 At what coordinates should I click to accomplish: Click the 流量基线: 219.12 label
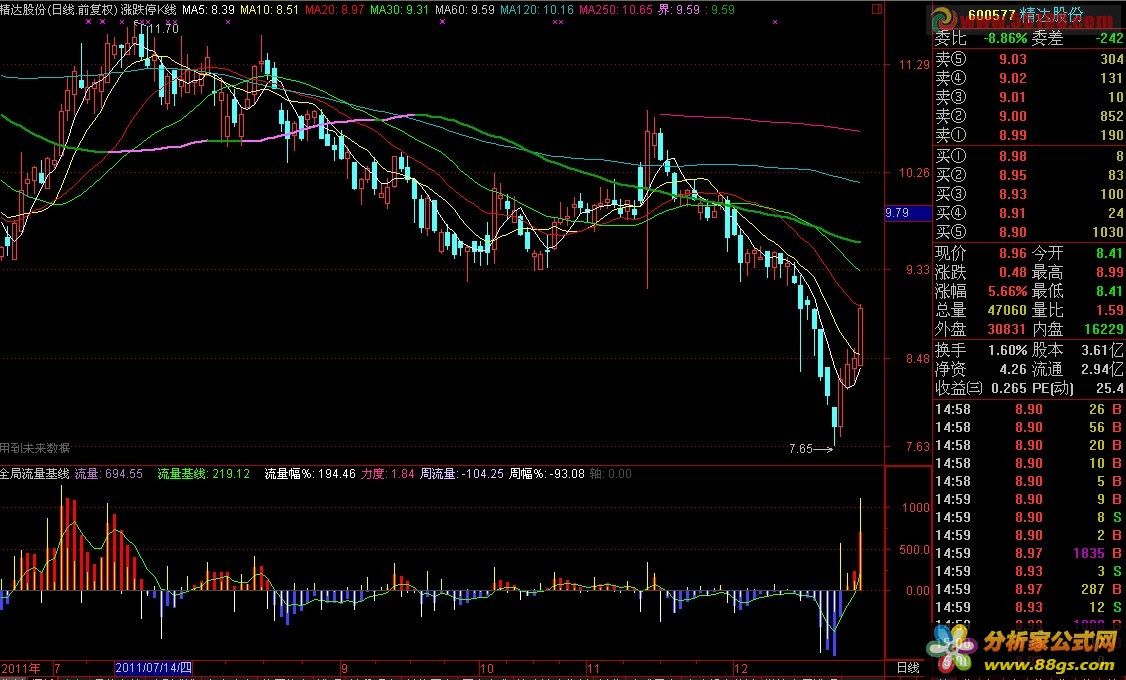click(204, 474)
